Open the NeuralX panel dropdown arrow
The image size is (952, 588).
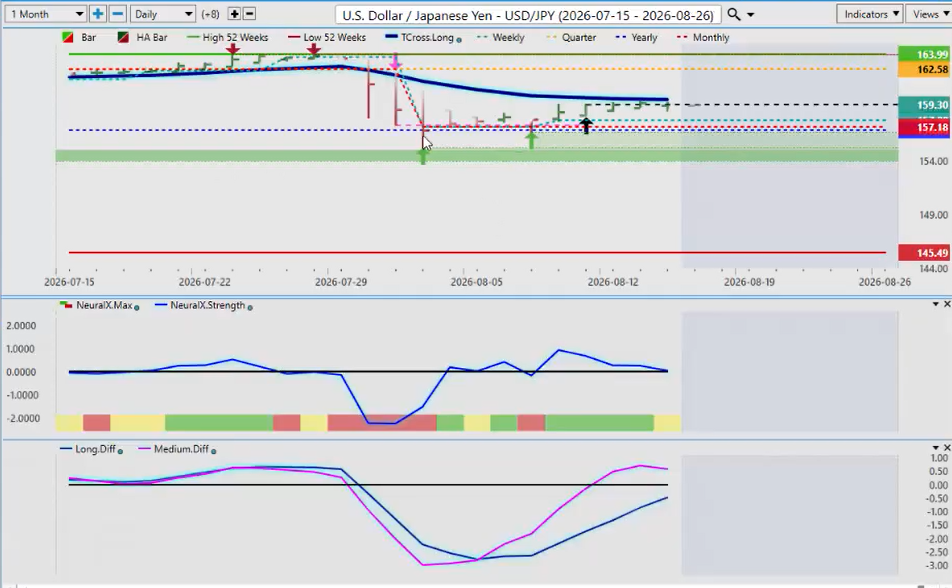click(936, 304)
